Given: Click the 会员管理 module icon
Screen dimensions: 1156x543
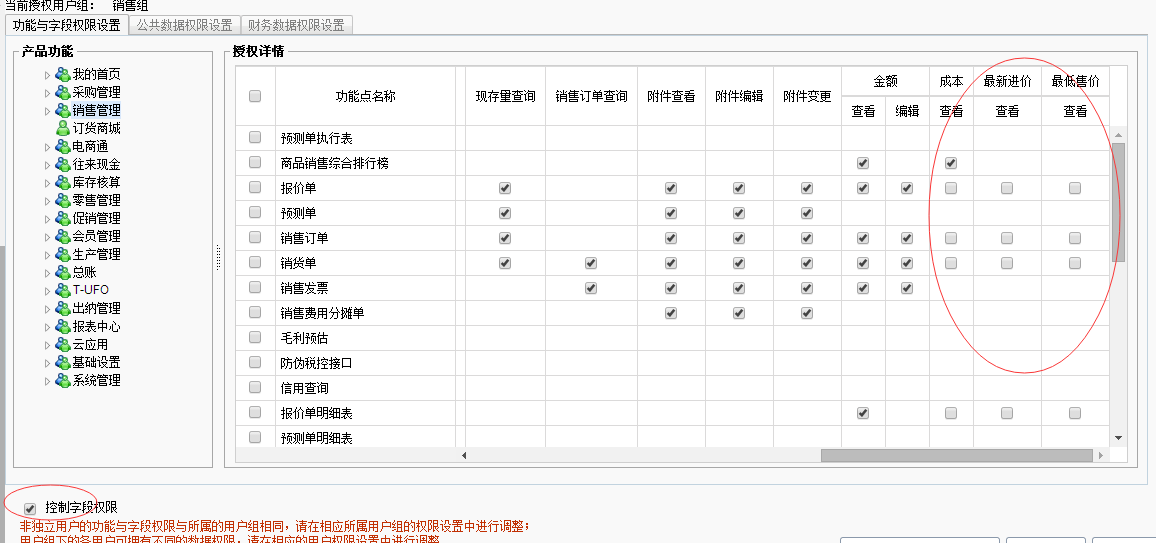Looking at the screenshot, I should coord(63,237).
